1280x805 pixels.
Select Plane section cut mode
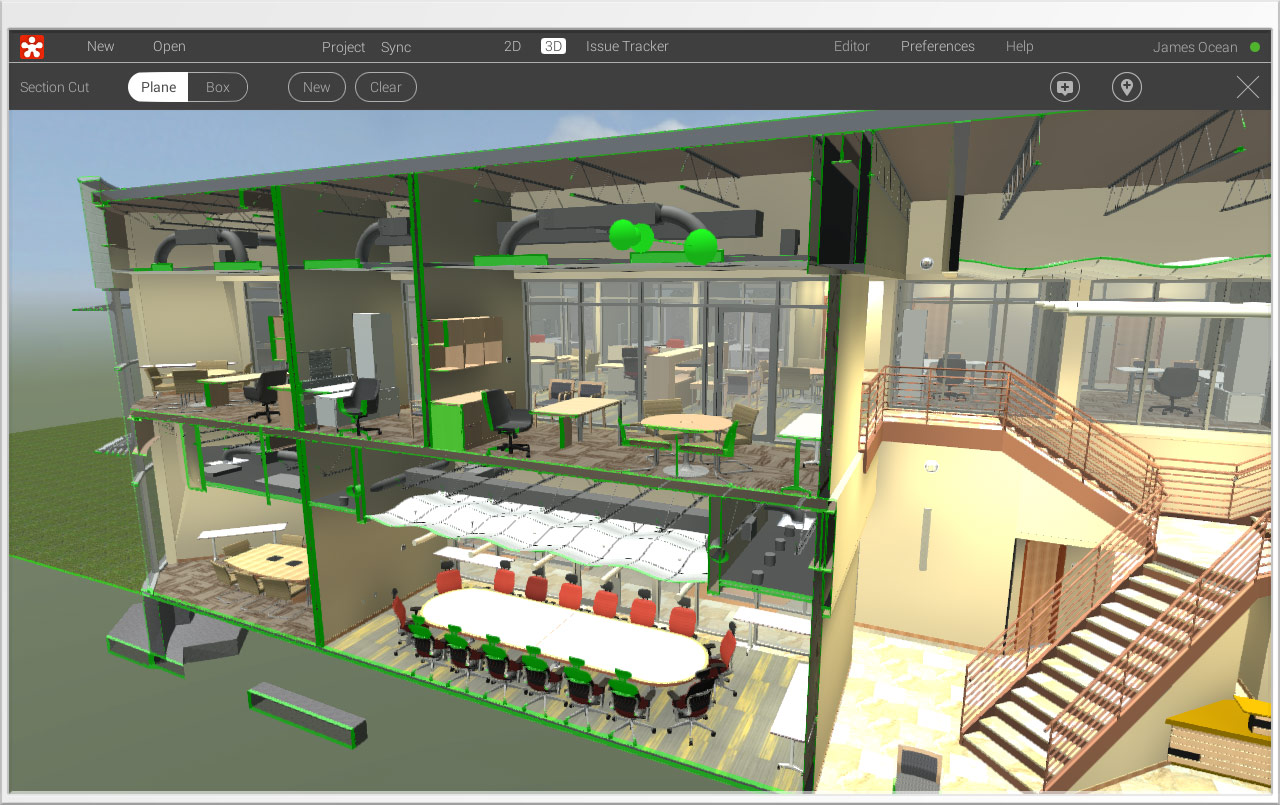pos(157,87)
